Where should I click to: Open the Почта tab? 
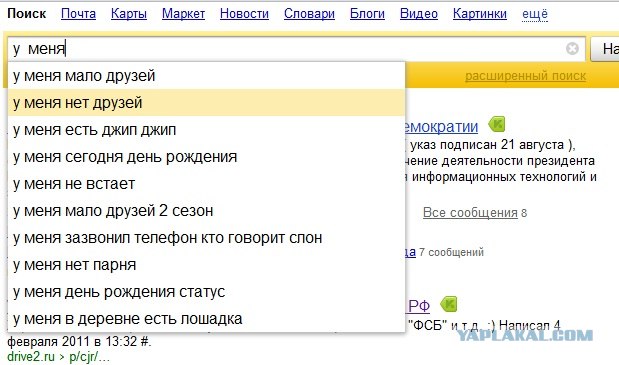[78, 14]
